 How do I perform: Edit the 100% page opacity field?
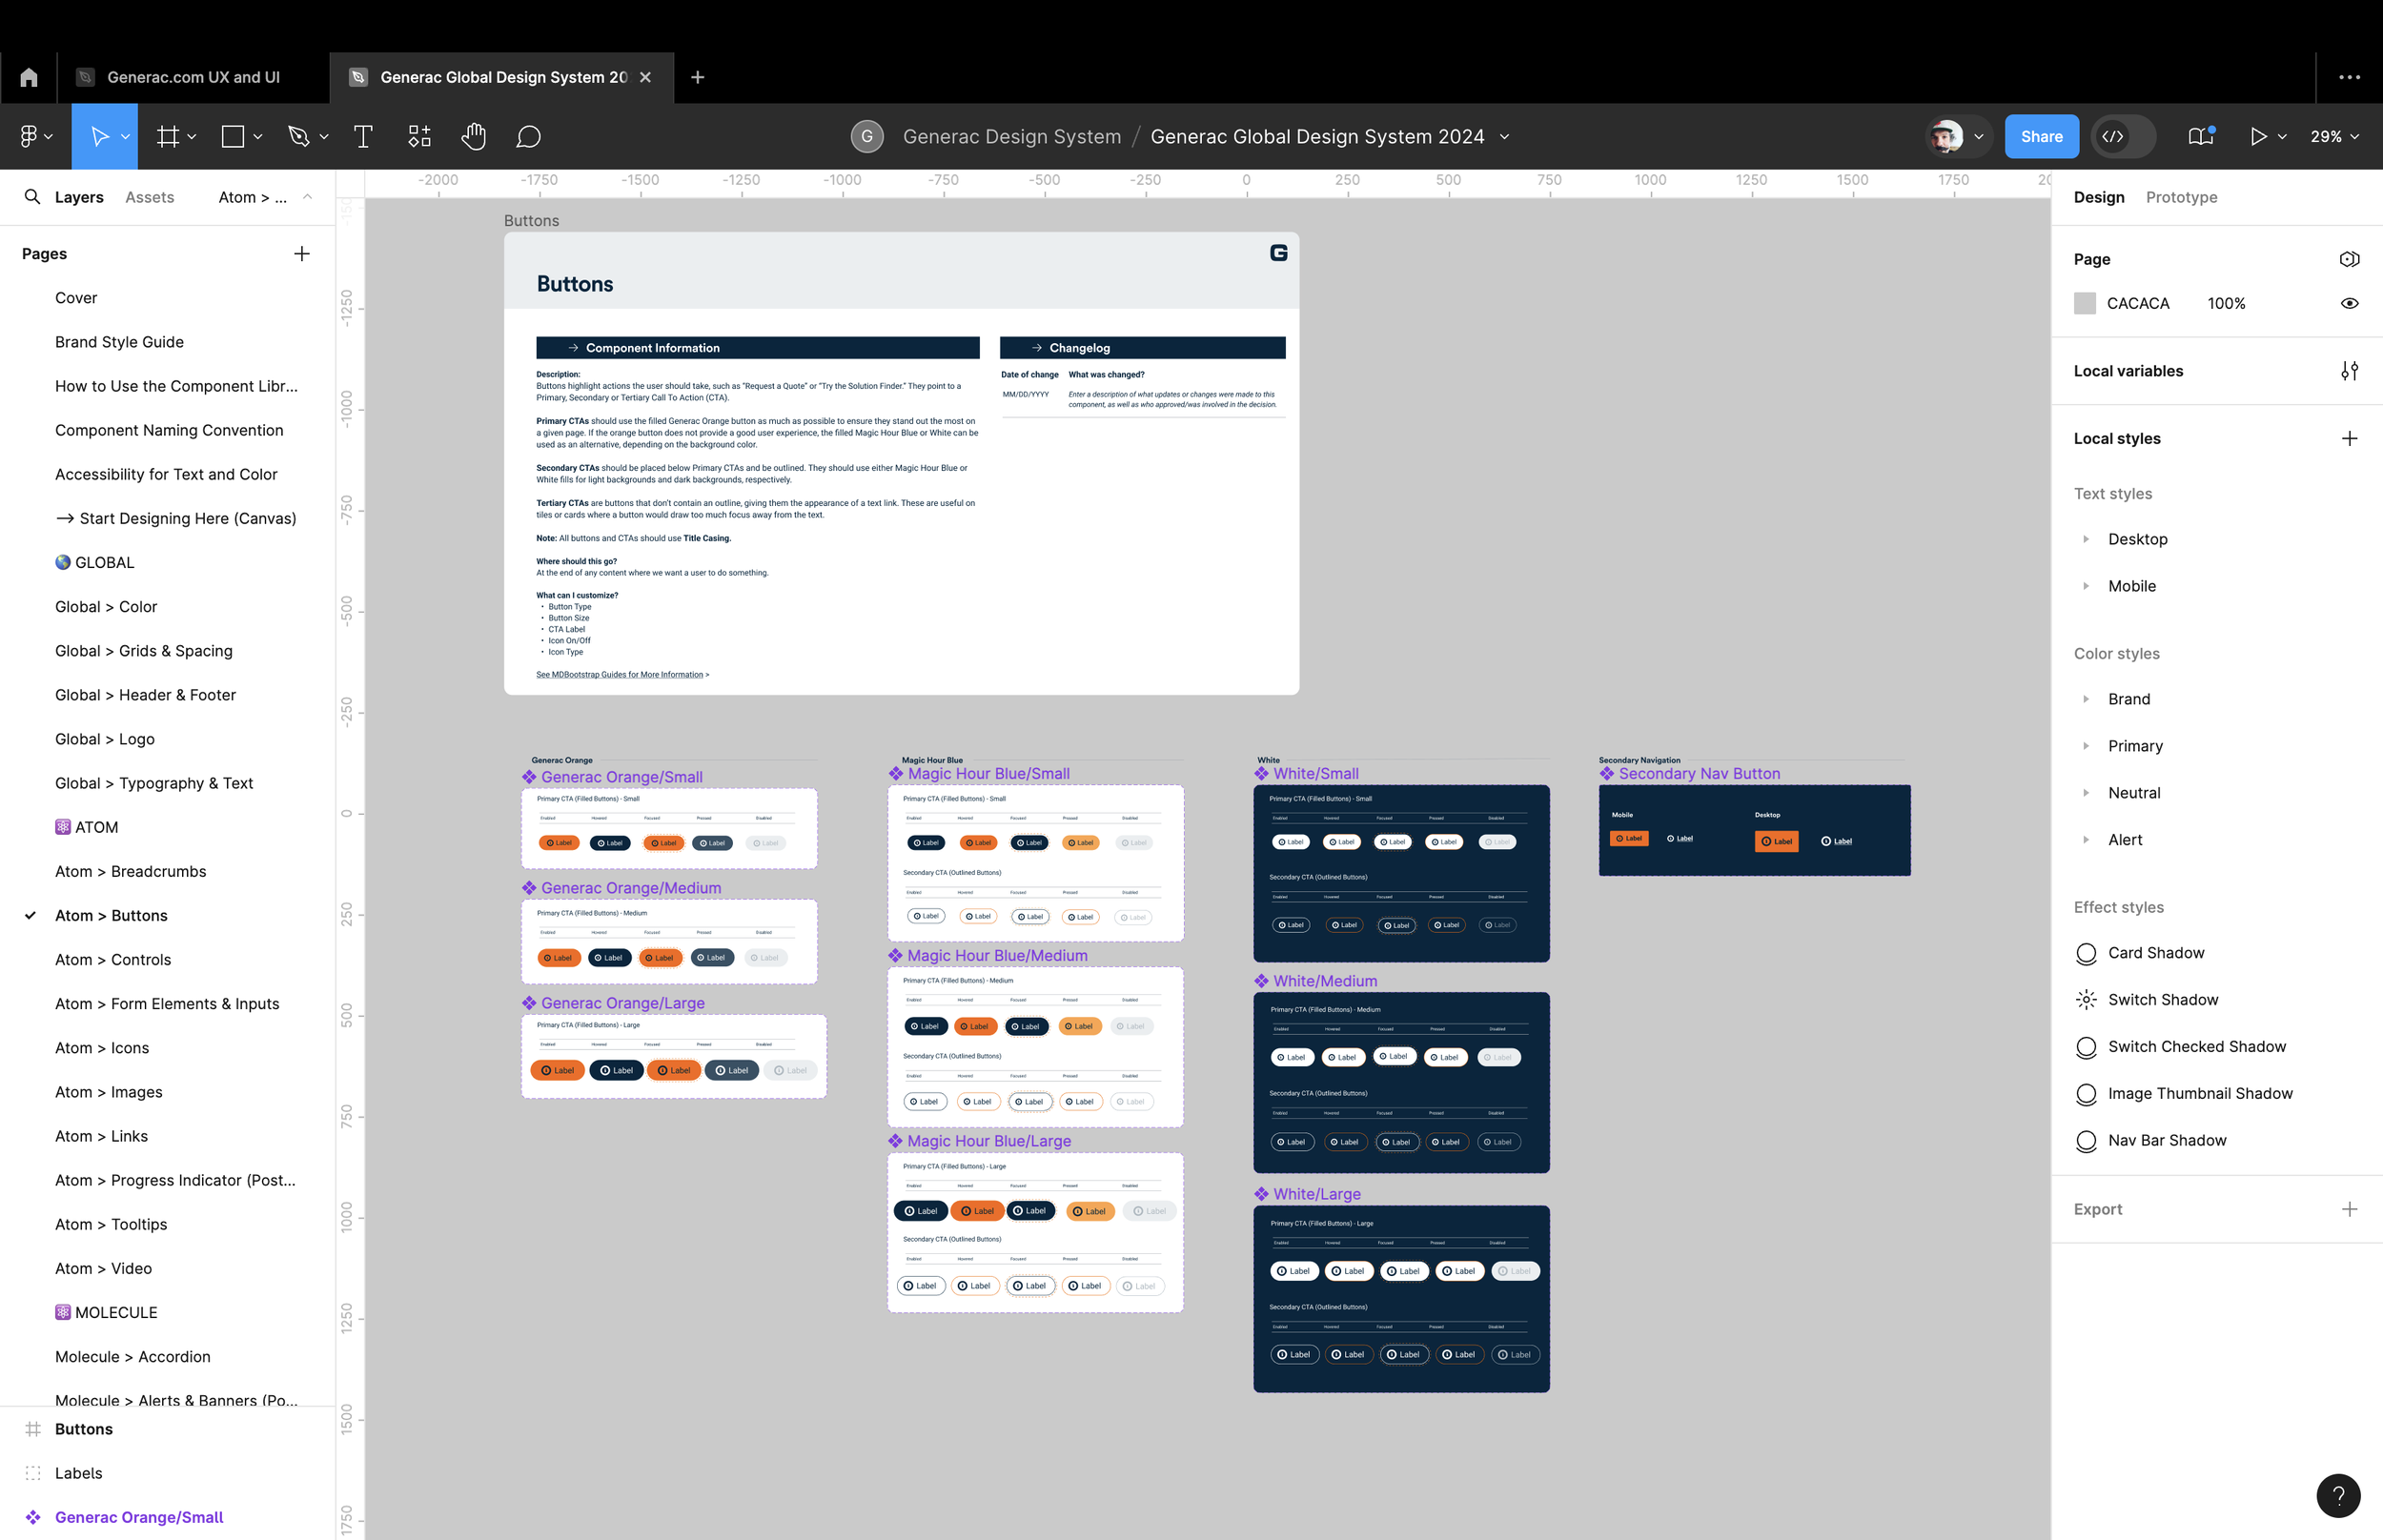2226,303
